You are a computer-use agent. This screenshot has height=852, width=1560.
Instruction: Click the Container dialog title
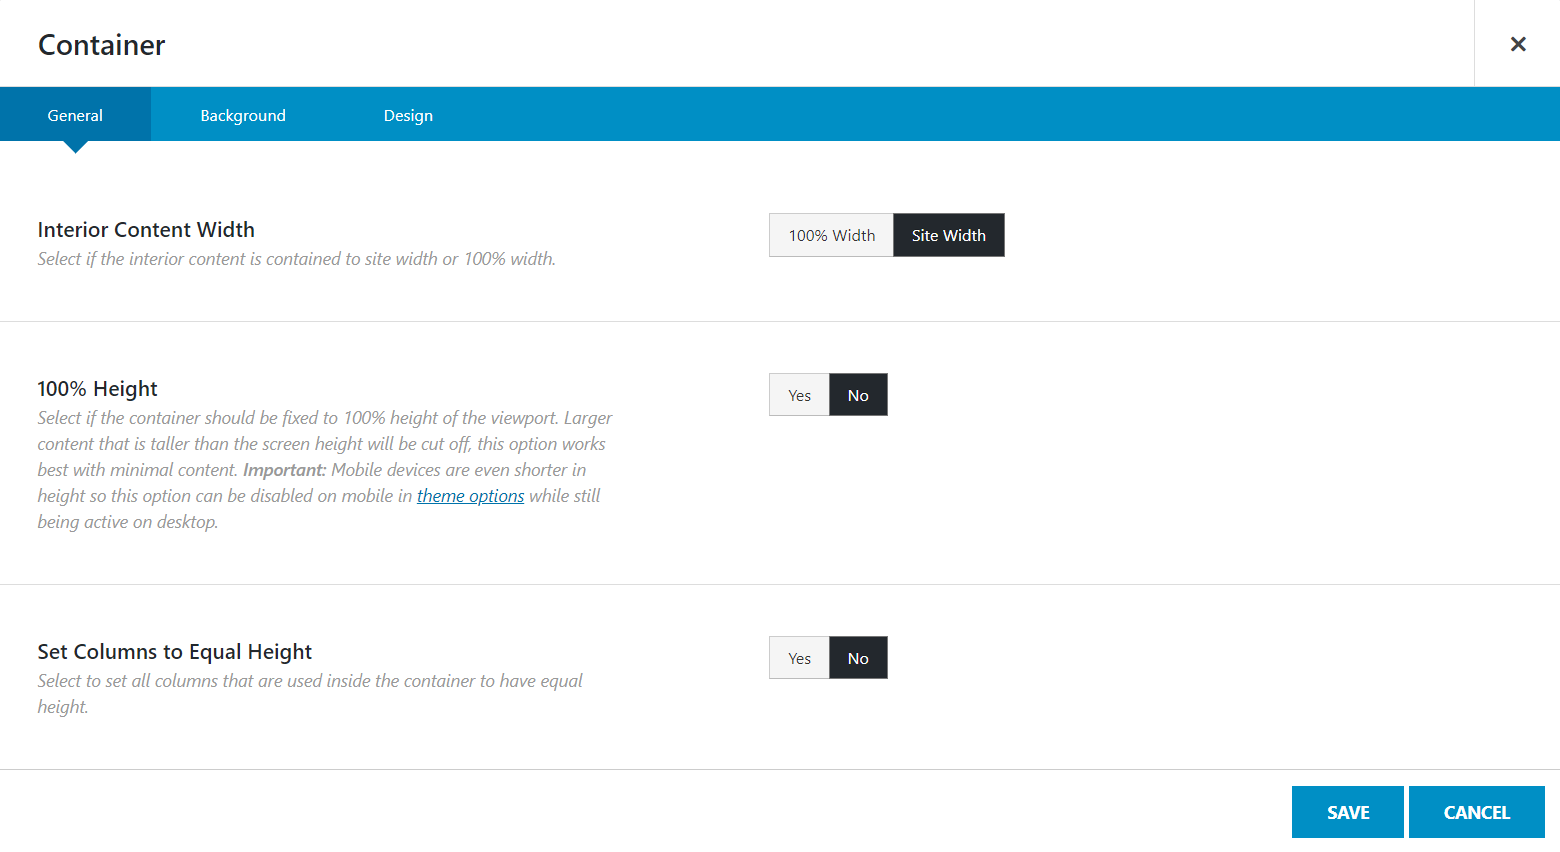point(101,45)
